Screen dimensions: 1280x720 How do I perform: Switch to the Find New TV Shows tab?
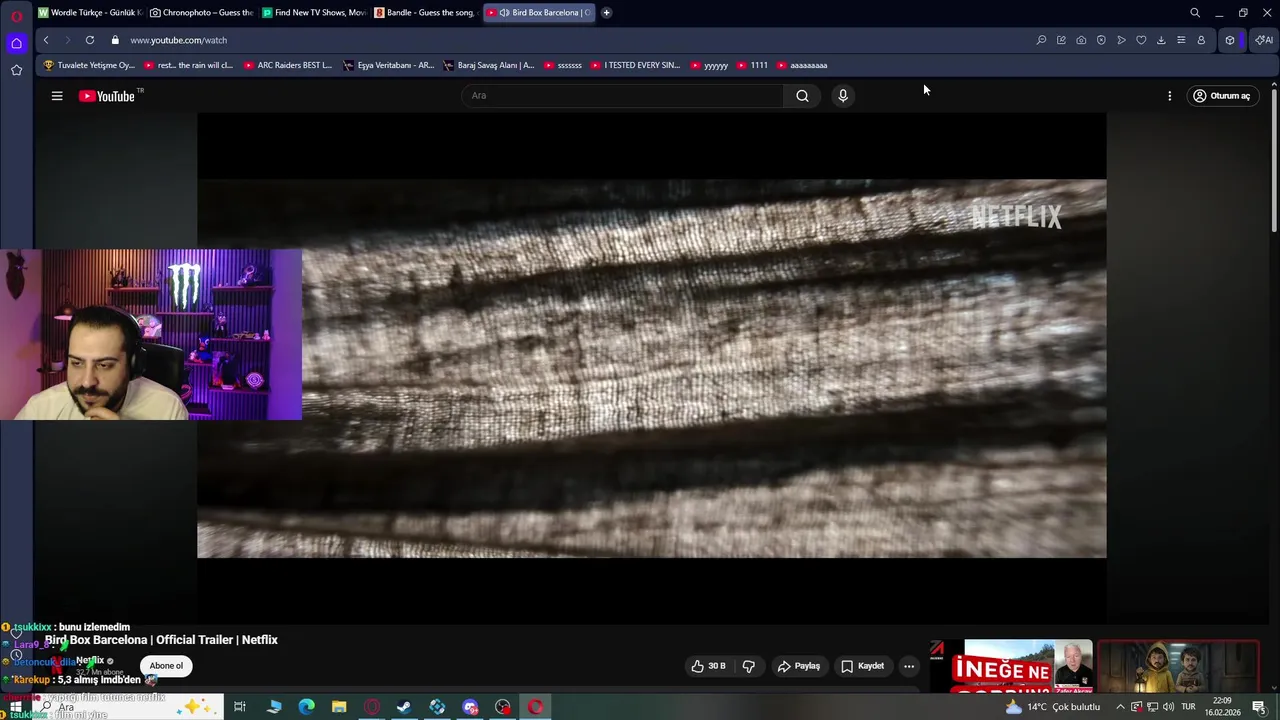click(314, 13)
